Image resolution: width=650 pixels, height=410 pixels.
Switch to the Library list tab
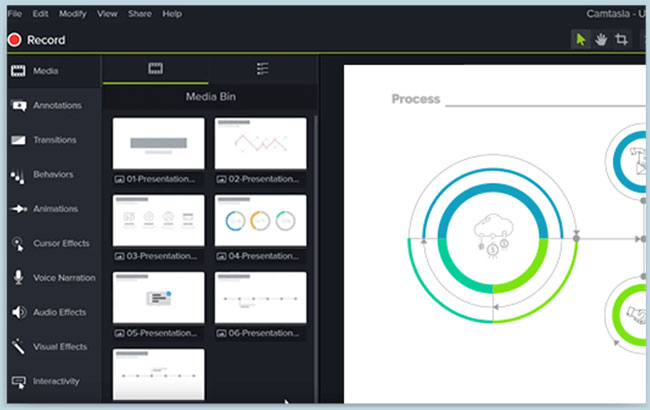point(263,69)
